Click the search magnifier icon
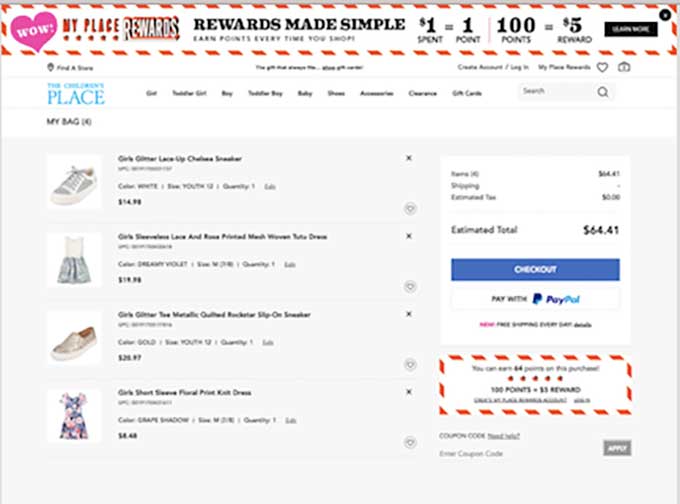Image resolution: width=680 pixels, height=504 pixels. pos(603,92)
